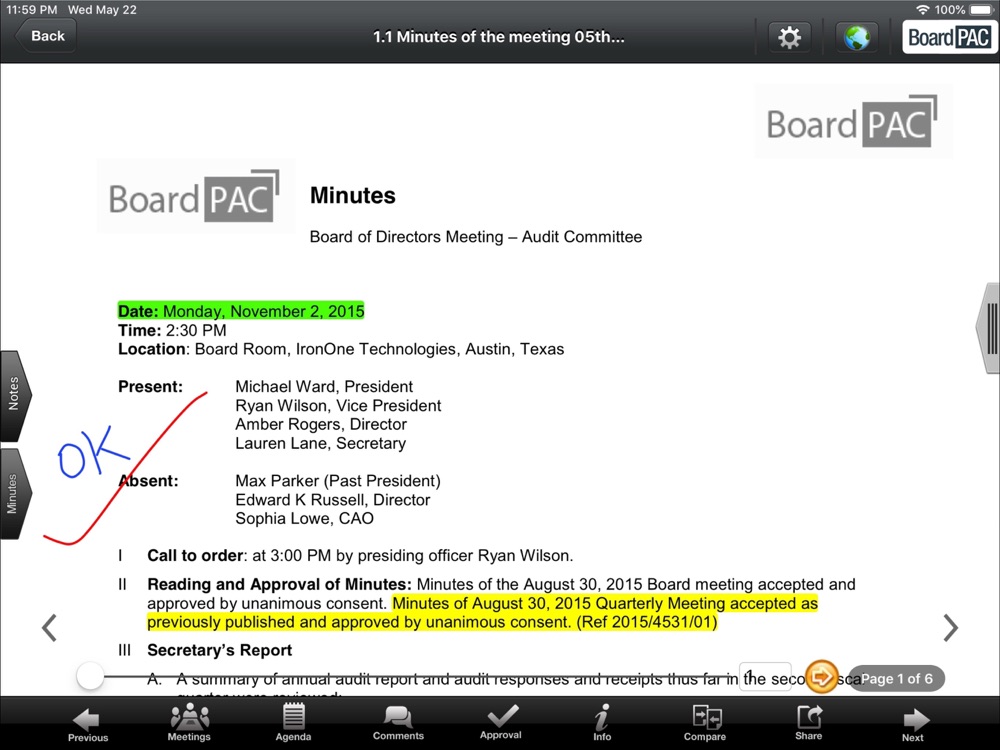
Task: Tap 'Ryan Wilson, Vice President' text
Action: 338,406
